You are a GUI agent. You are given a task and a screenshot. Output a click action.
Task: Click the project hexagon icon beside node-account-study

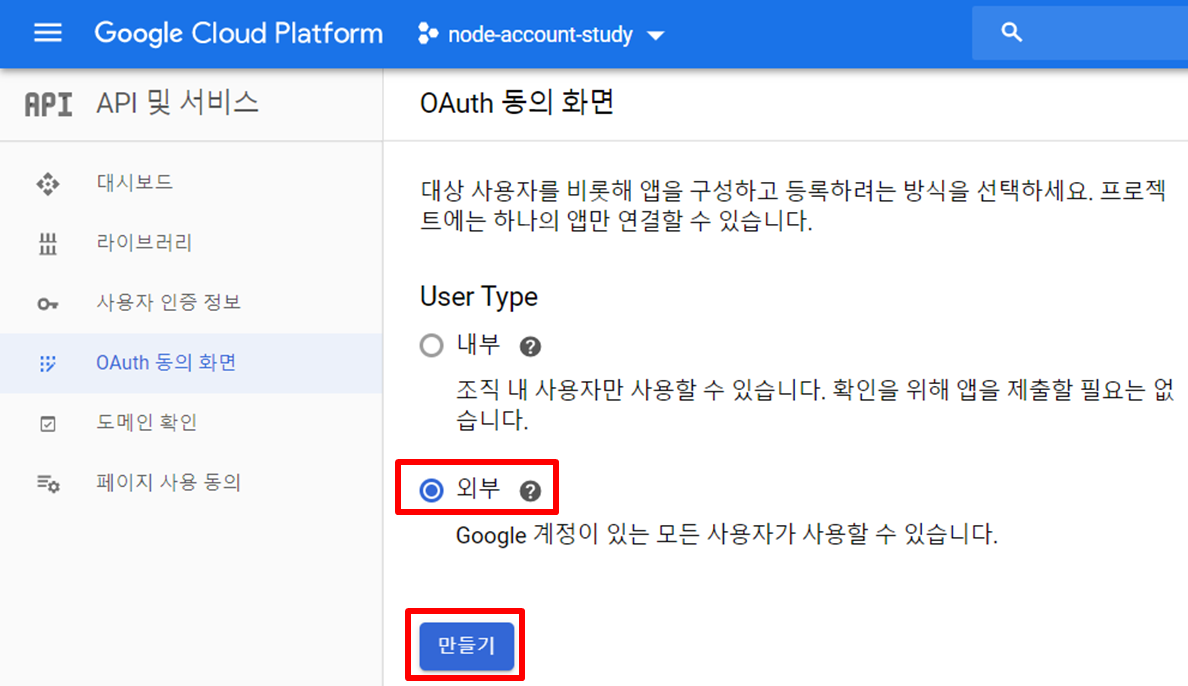point(427,34)
